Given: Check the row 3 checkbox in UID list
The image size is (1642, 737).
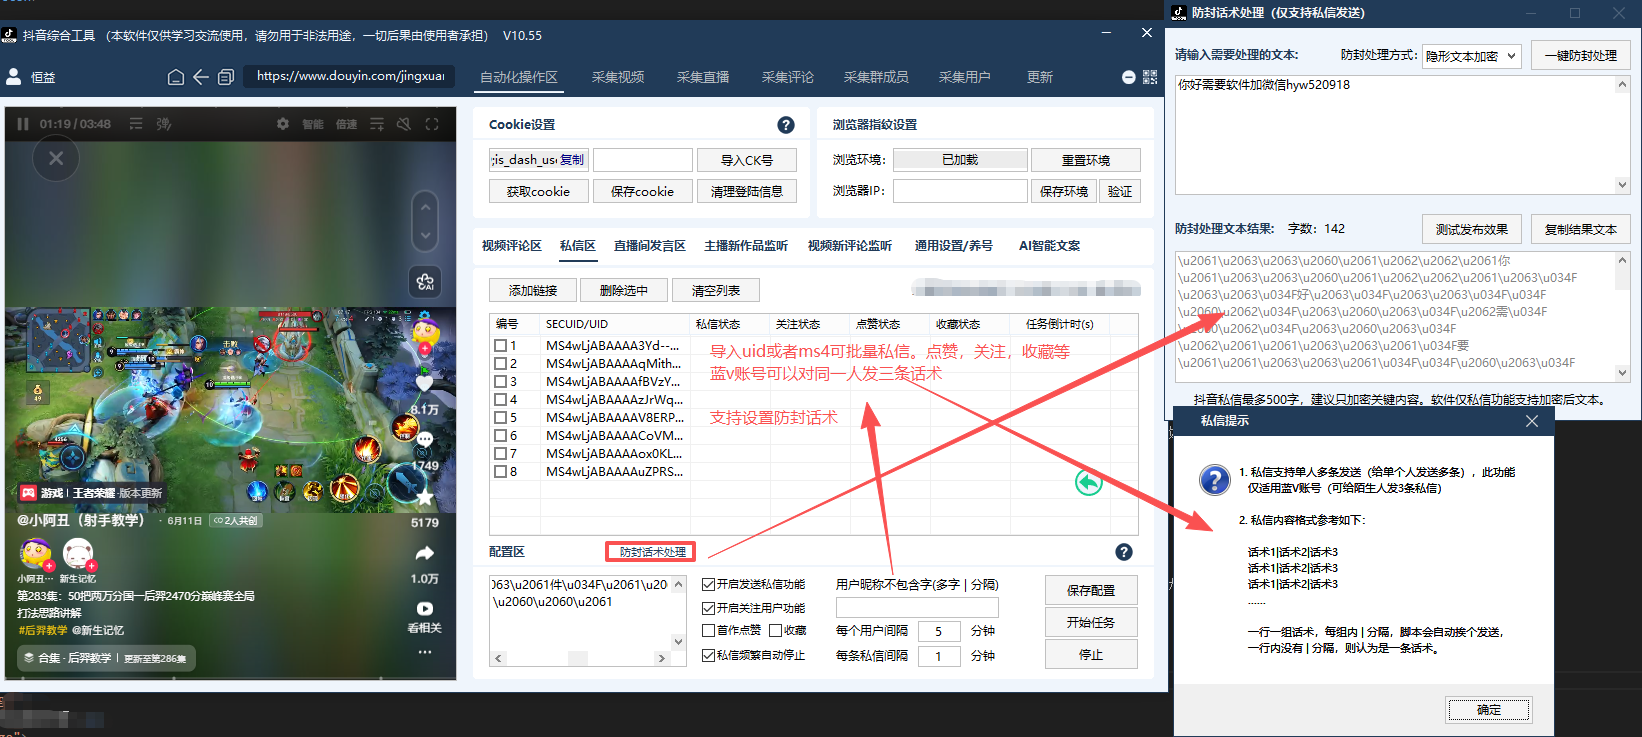Looking at the screenshot, I should (x=501, y=381).
